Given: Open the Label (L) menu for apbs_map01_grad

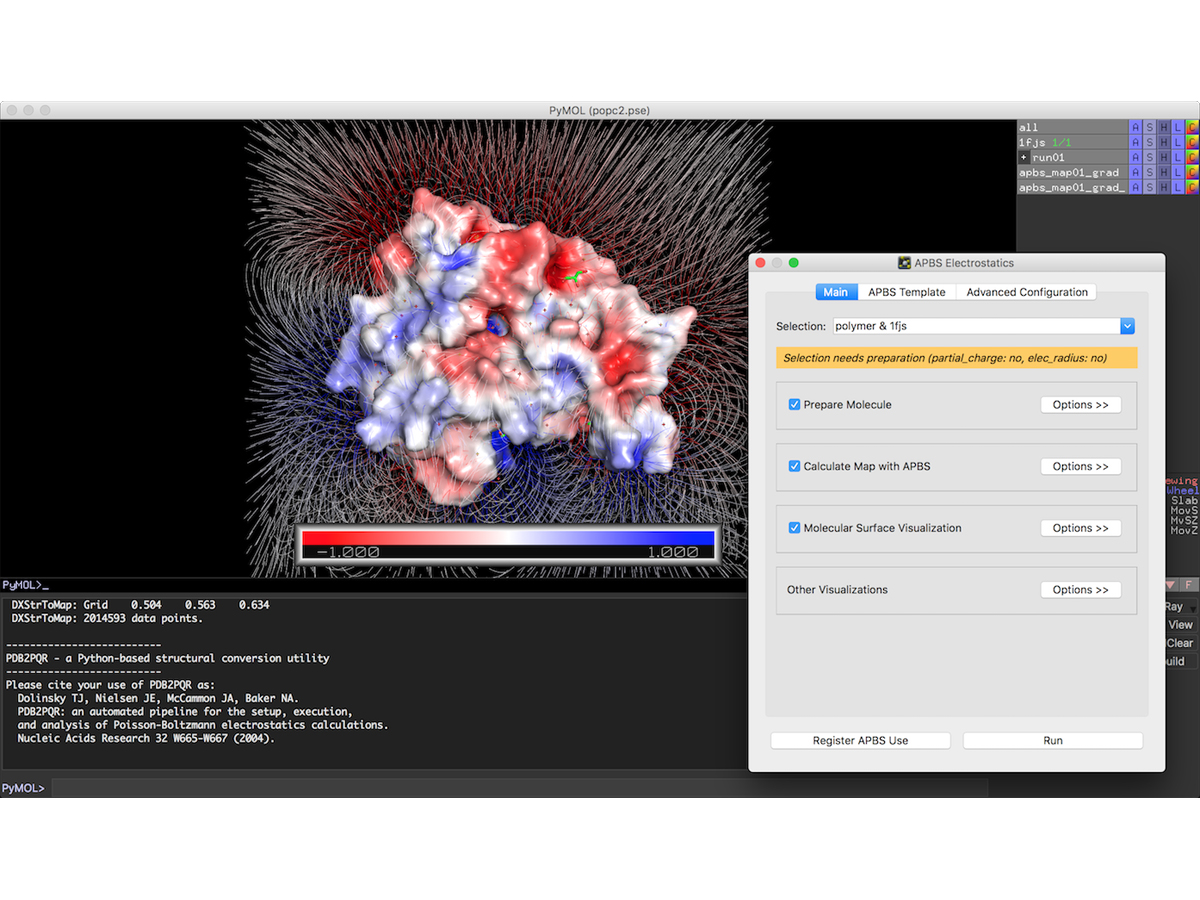Looking at the screenshot, I should tap(1177, 172).
